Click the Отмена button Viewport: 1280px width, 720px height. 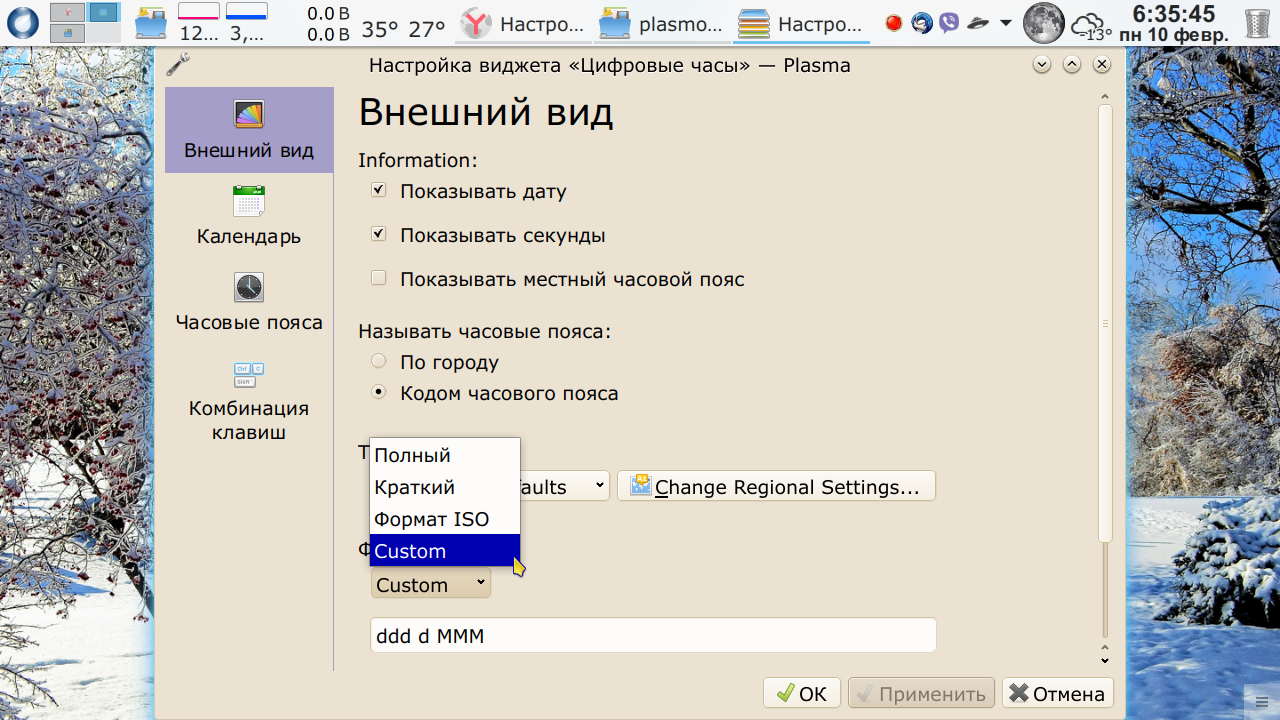[1058, 693]
